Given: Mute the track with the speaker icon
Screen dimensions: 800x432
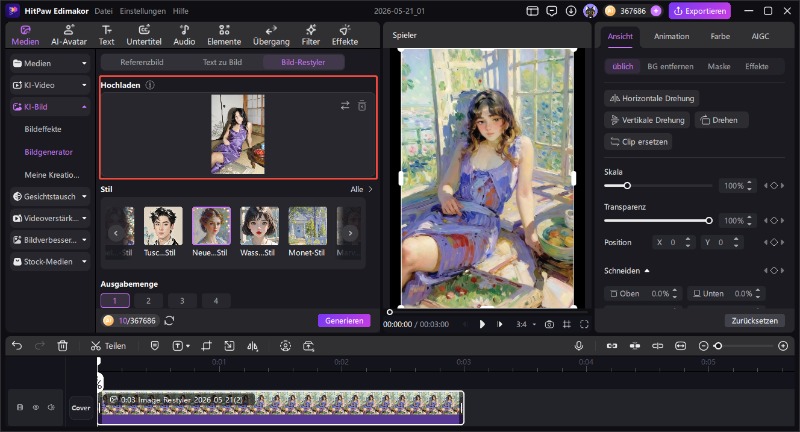Looking at the screenshot, I should point(51,408).
